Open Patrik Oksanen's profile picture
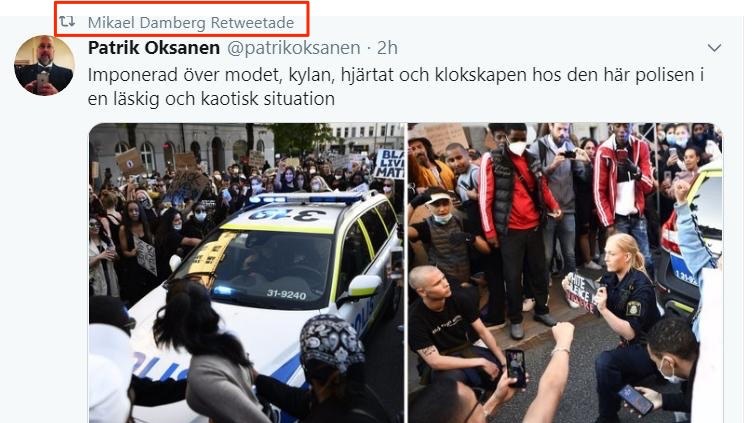The image size is (752, 423). (x=44, y=65)
